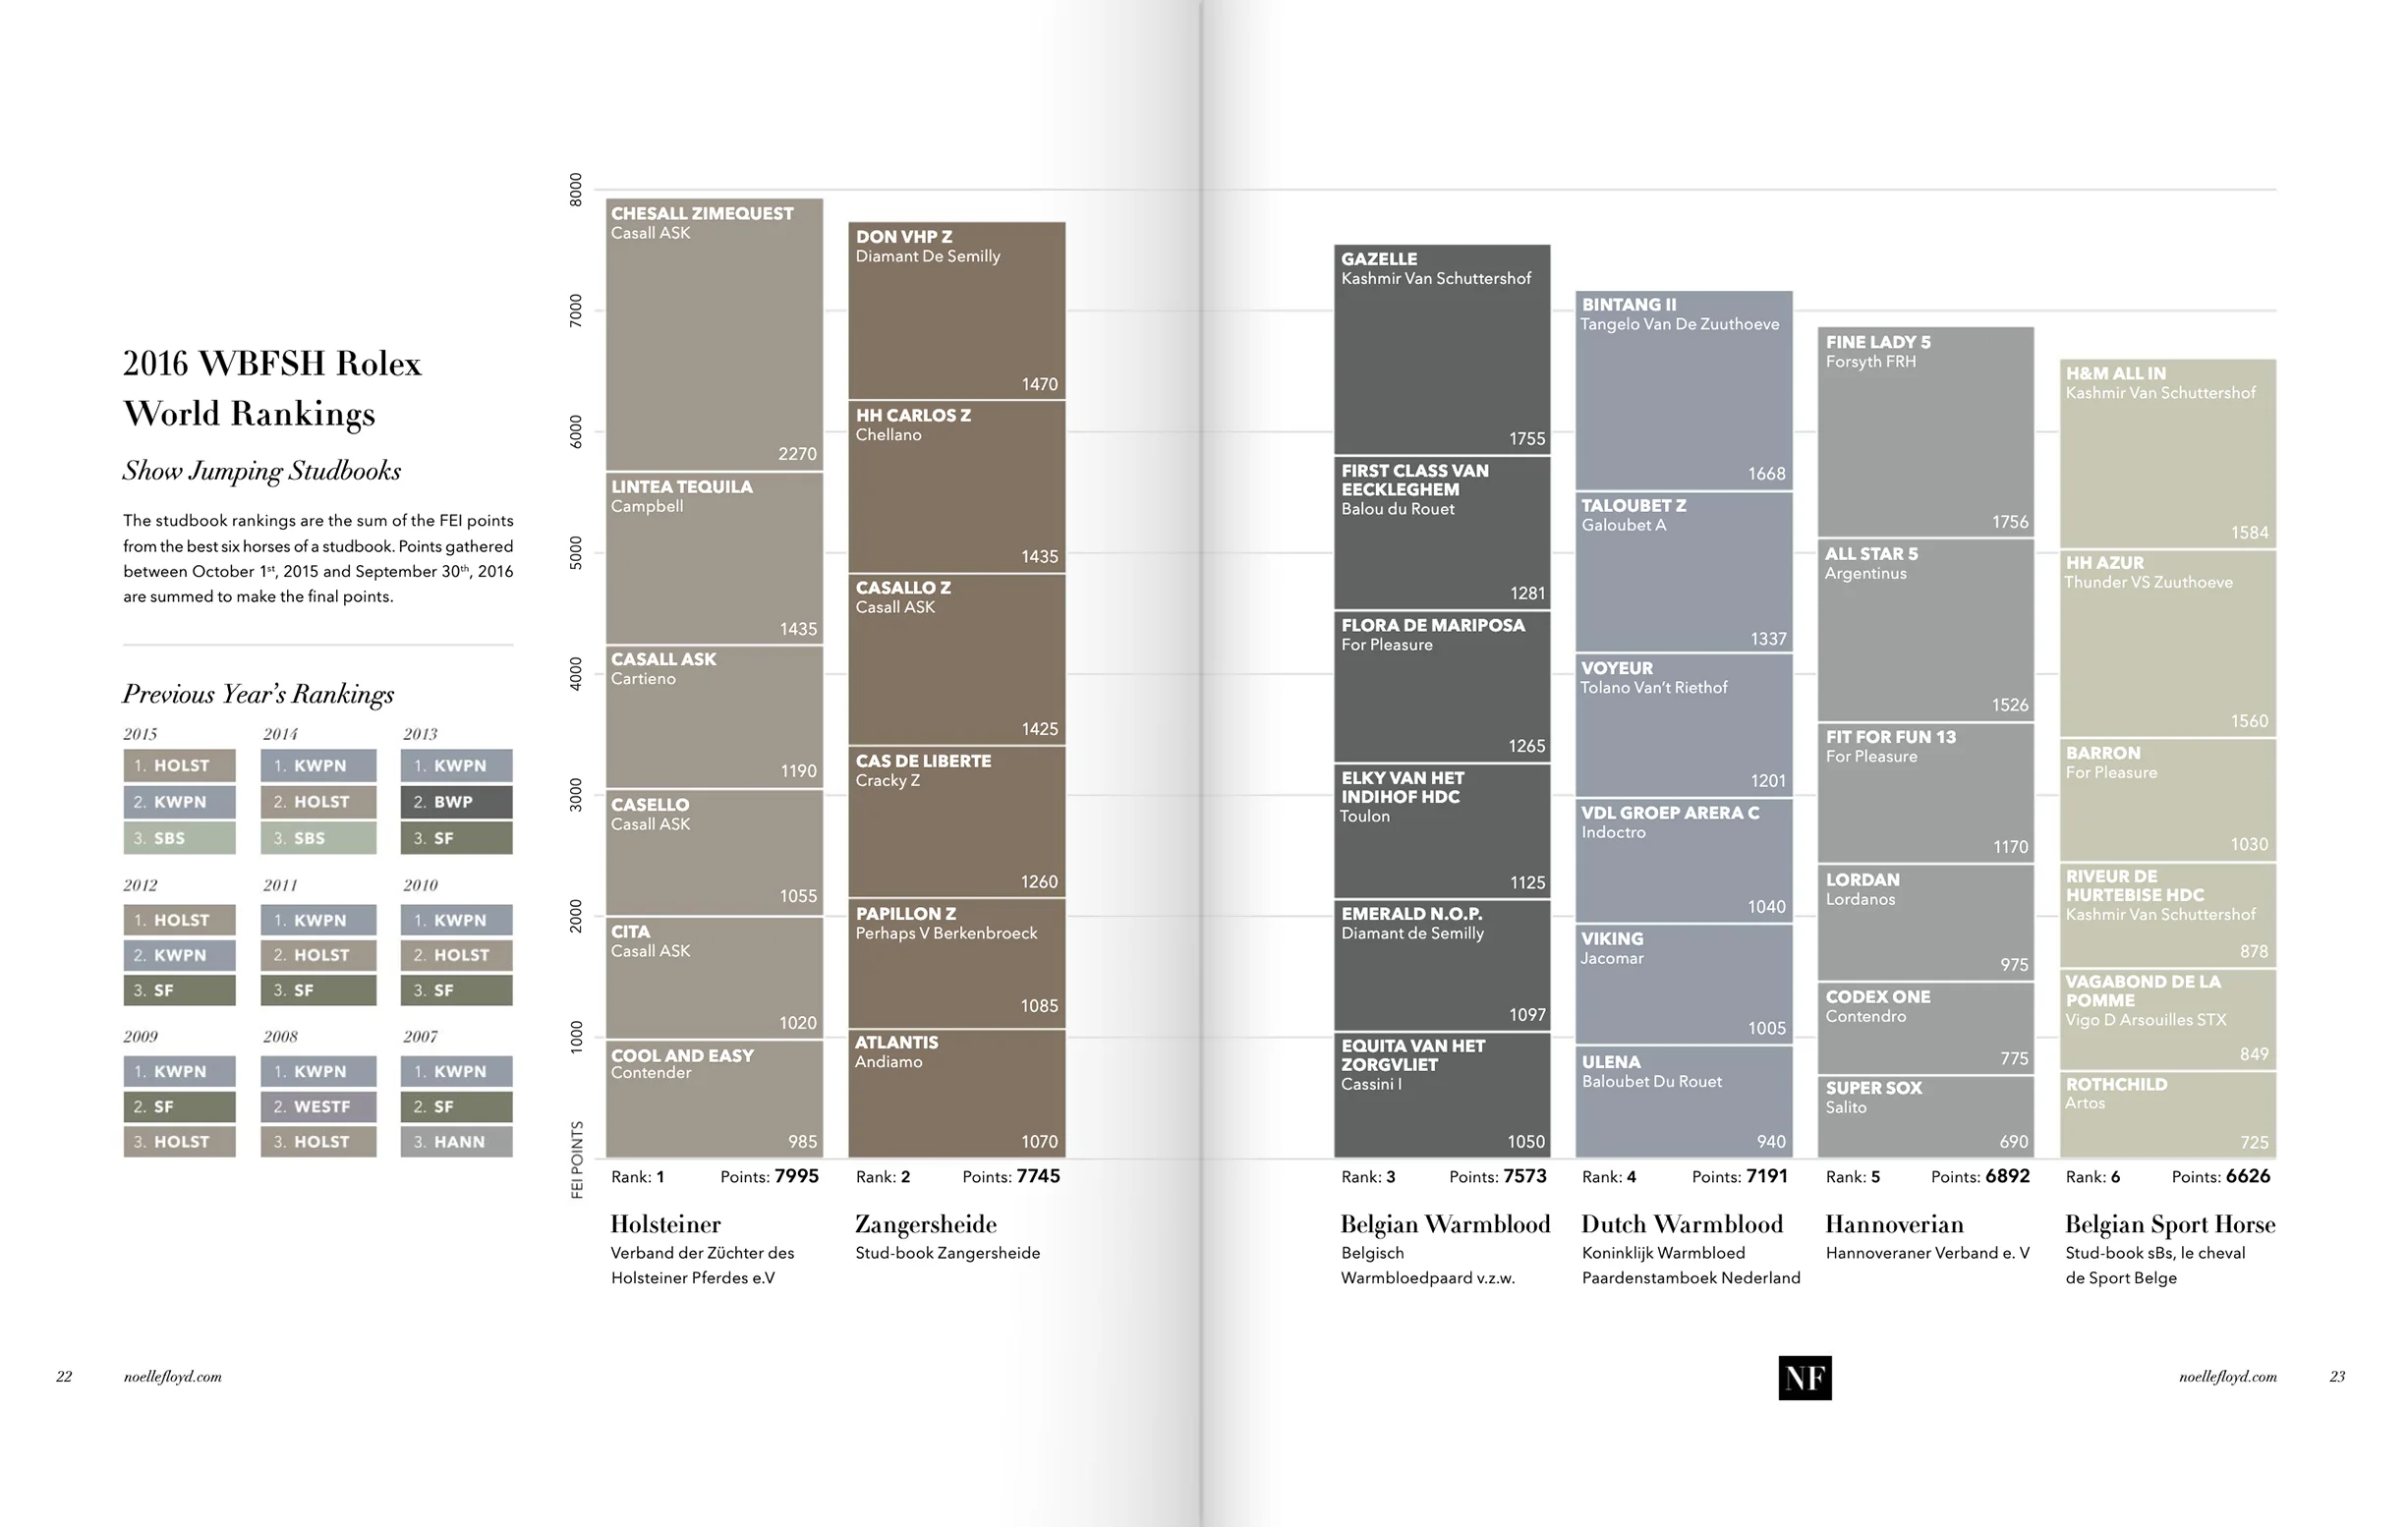2408x1527 pixels.
Task: Select the Lintea Tequila block in Holsteiner column
Action: pos(714,558)
